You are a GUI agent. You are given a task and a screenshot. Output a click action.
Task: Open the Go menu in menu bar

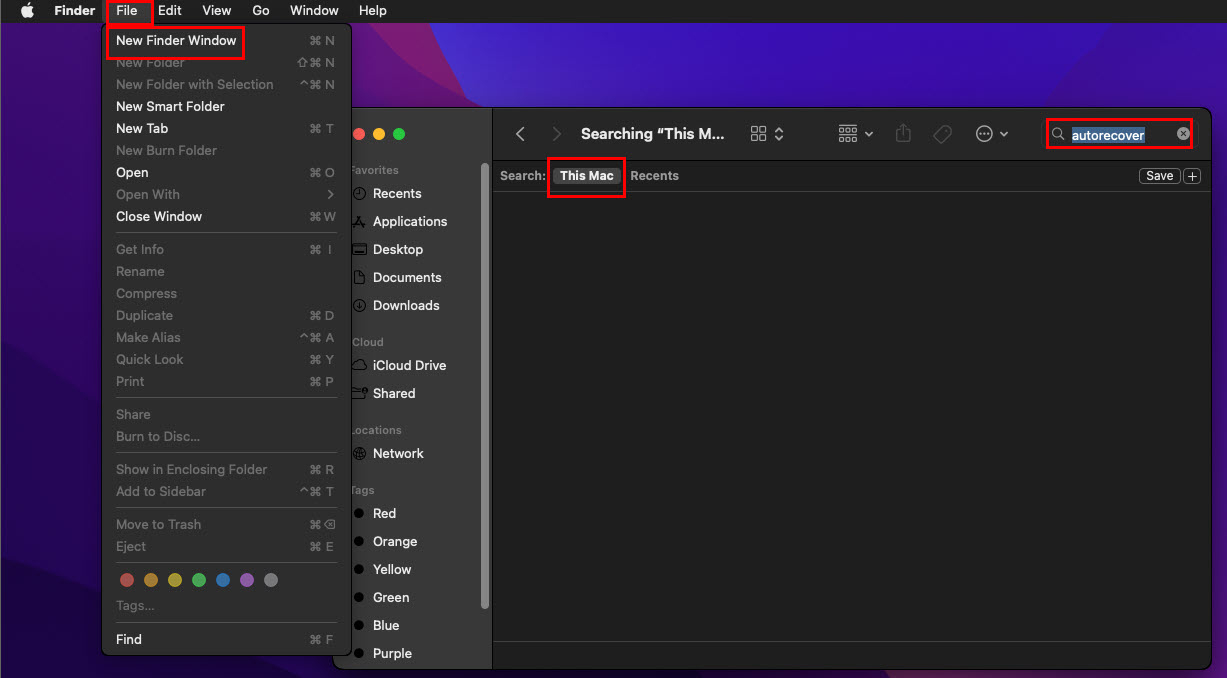[261, 11]
